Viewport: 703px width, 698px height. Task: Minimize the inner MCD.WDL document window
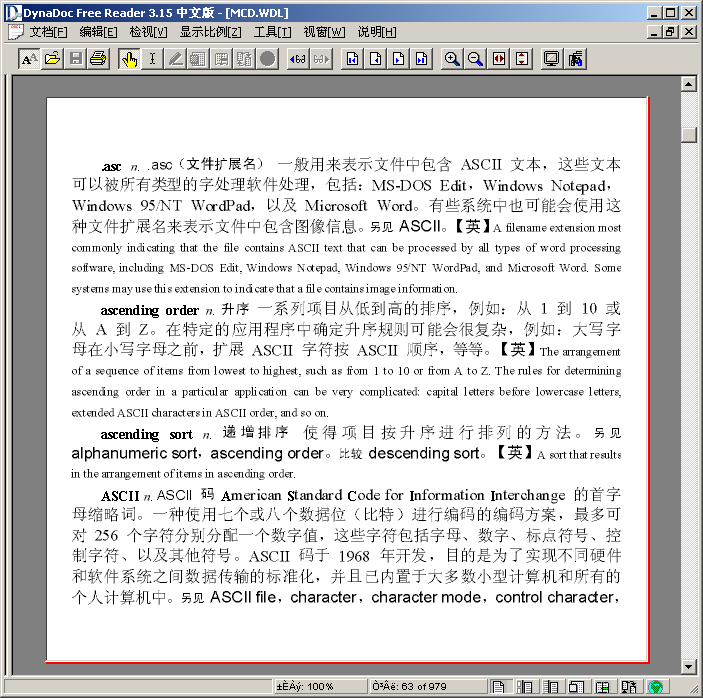(655, 32)
